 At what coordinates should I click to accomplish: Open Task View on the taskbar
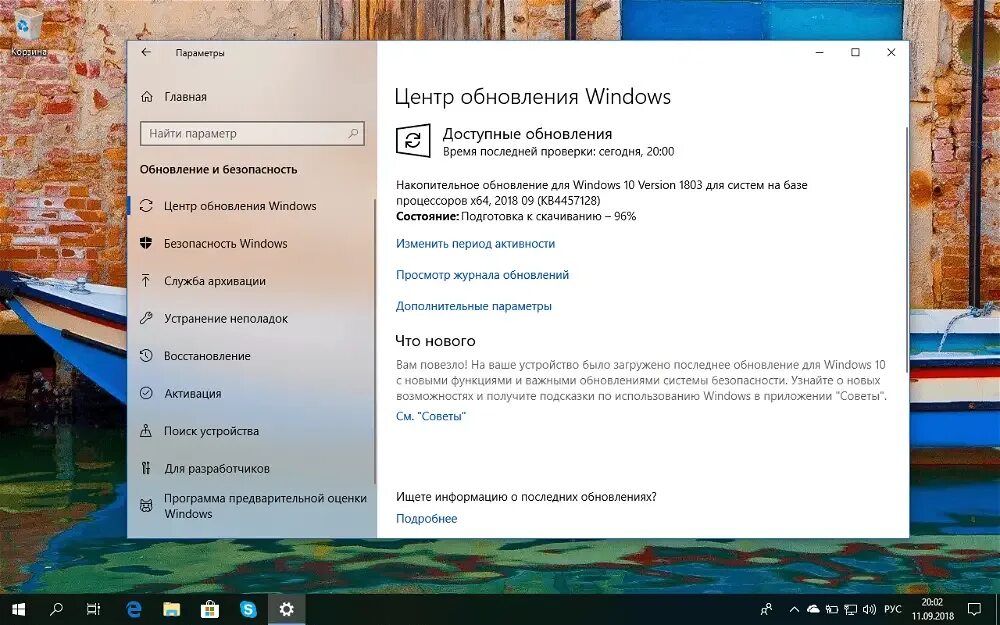94,609
